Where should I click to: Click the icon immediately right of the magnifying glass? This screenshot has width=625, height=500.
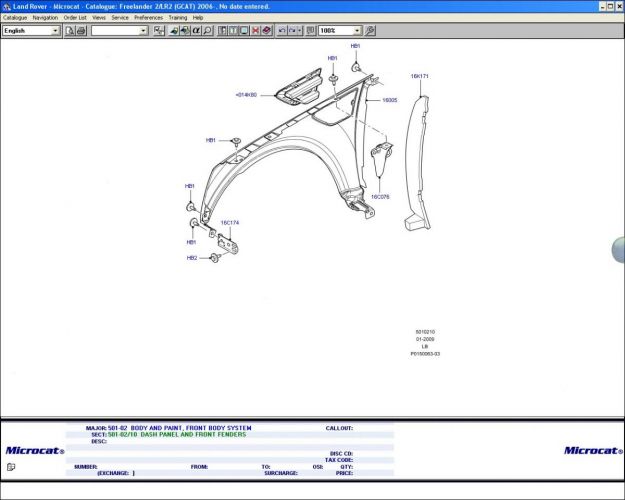click(222, 31)
